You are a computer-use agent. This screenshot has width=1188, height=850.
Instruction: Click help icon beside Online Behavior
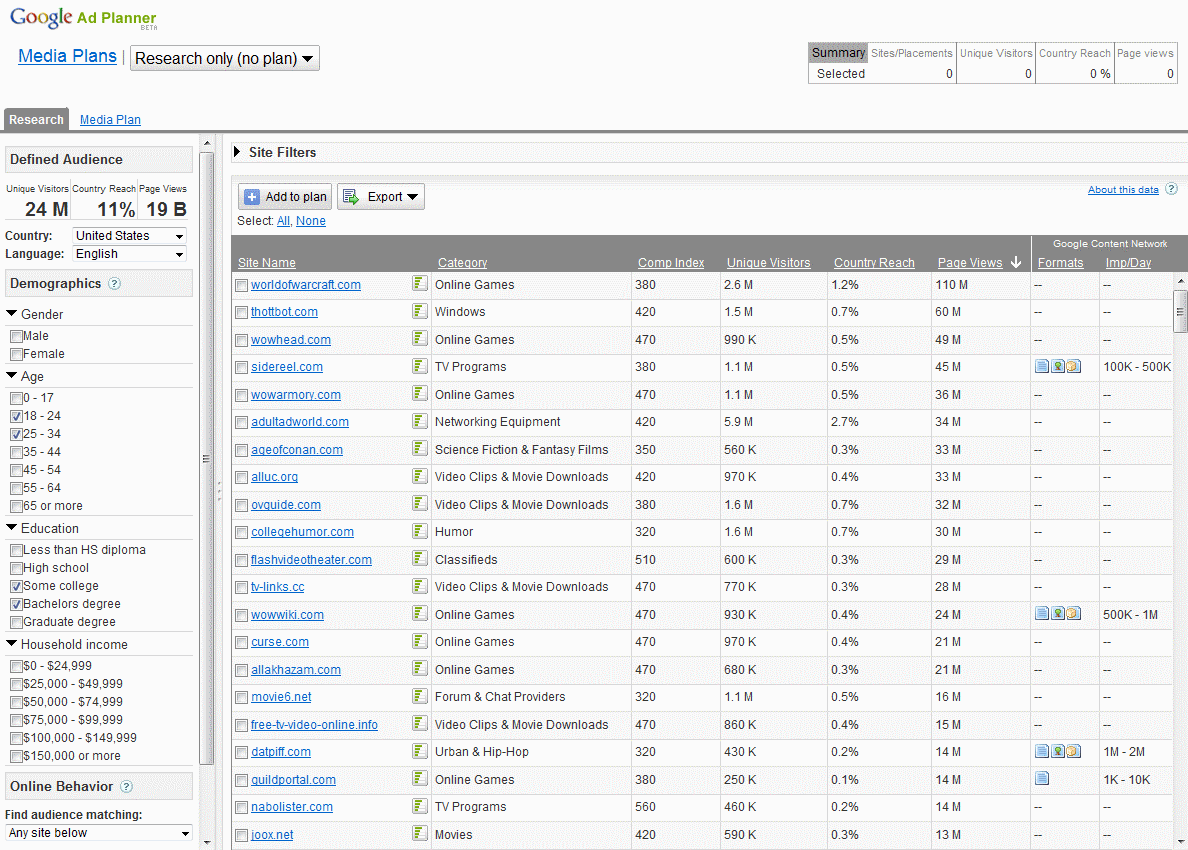click(126, 787)
